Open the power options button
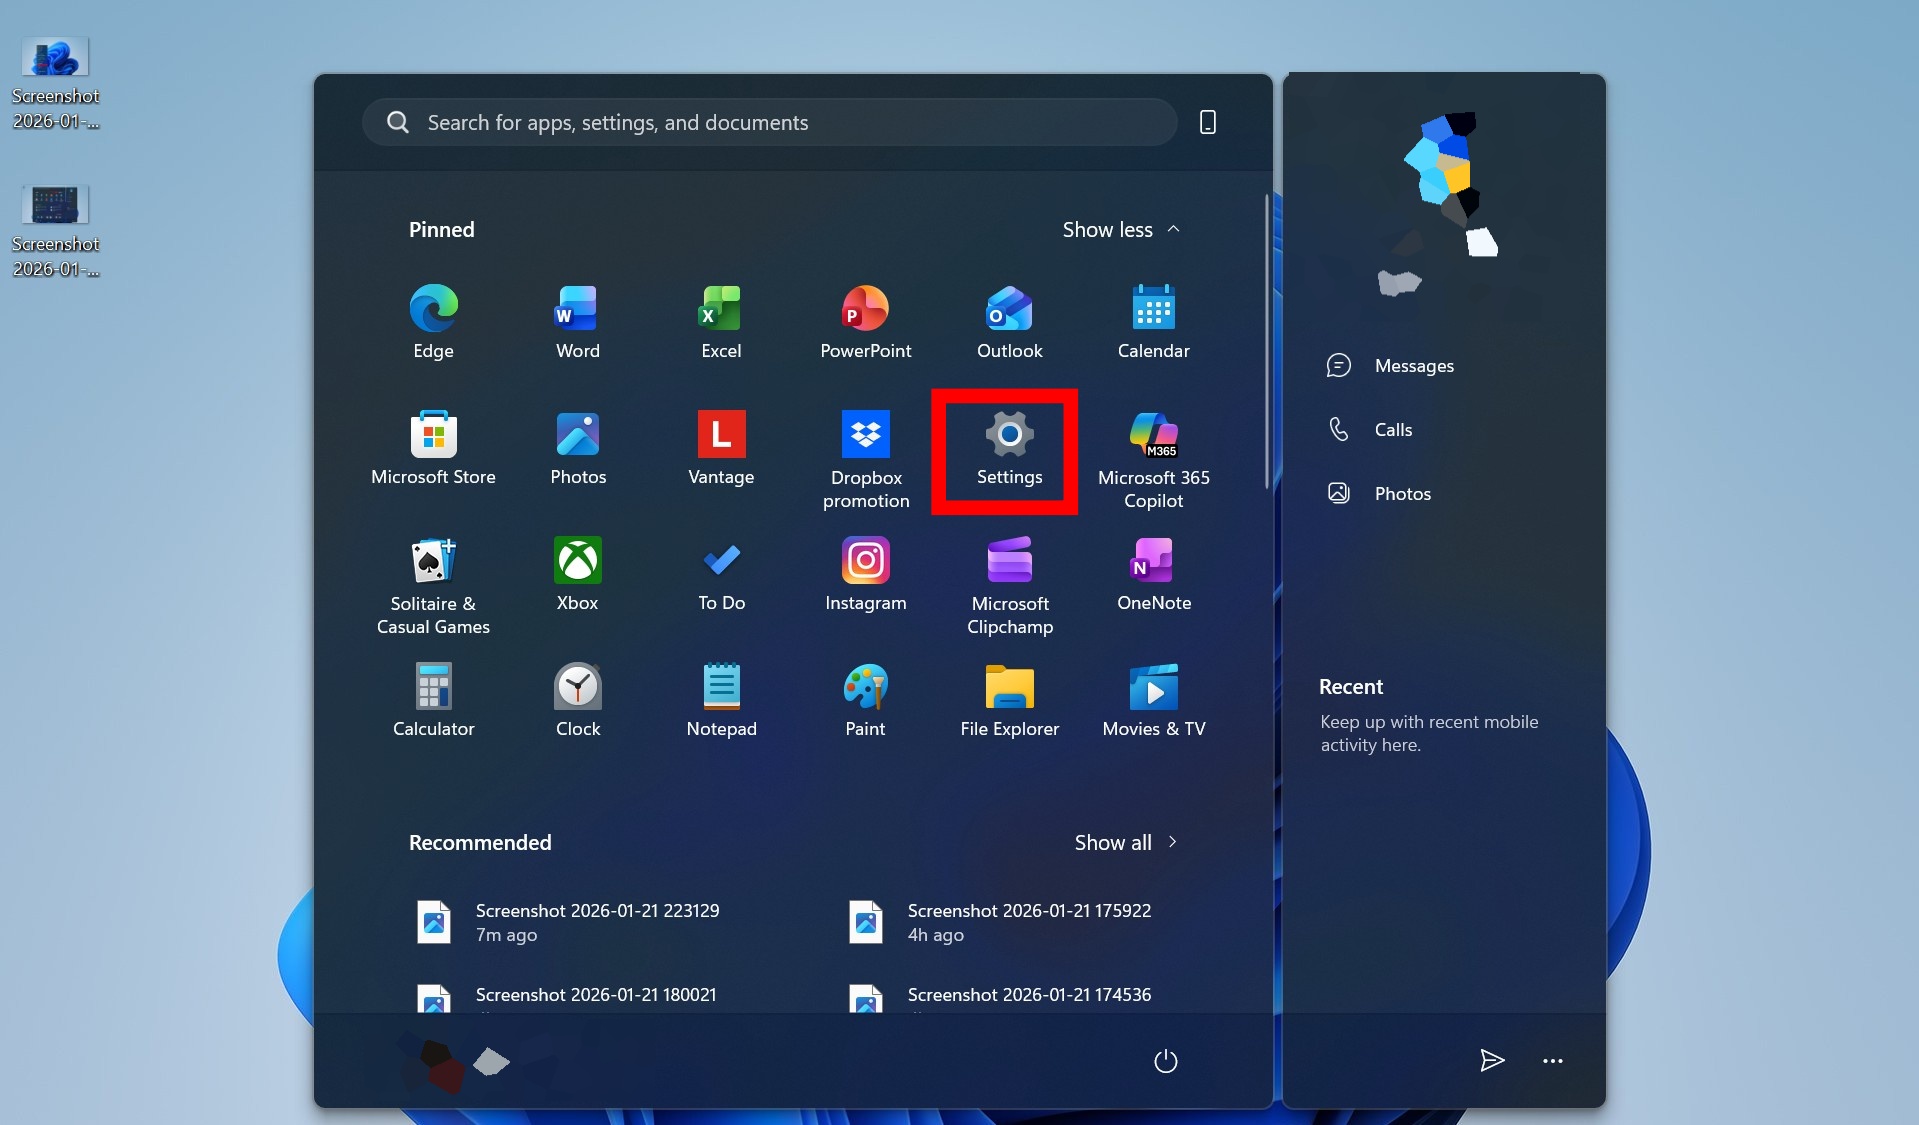1919x1125 pixels. coord(1166,1061)
